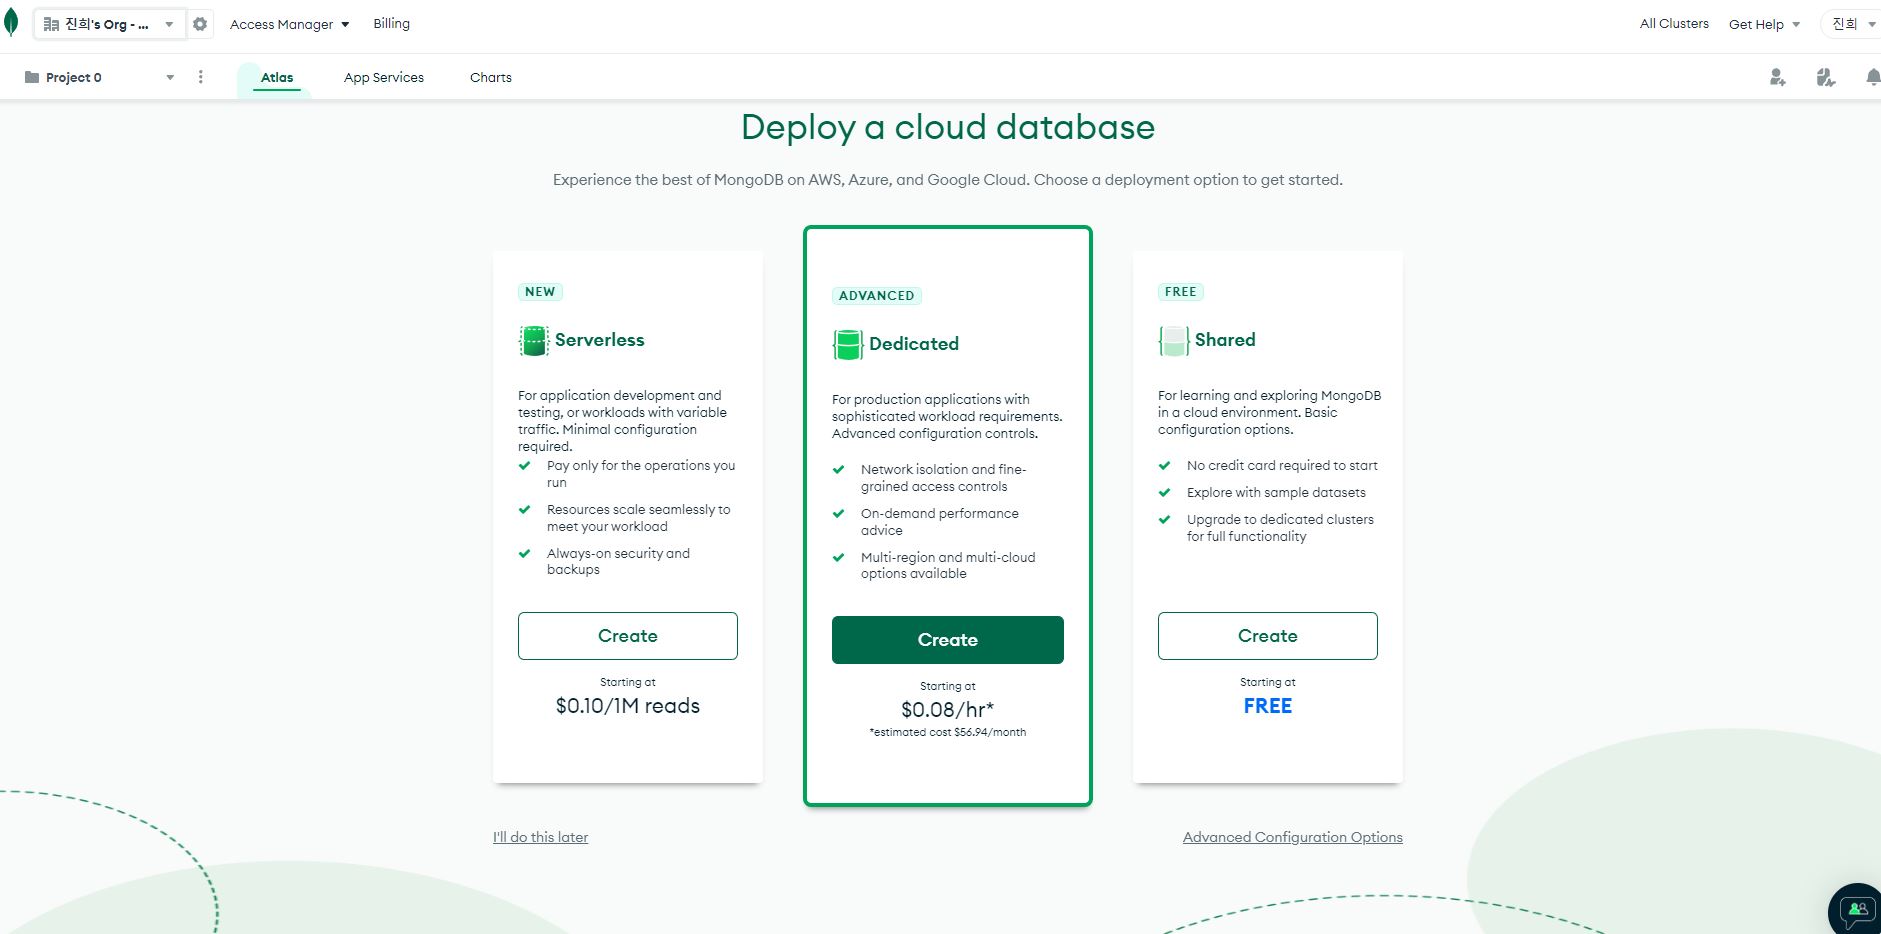Expand the 진희's Org selector
The width and height of the screenshot is (1881, 934).
pyautogui.click(x=110, y=24)
